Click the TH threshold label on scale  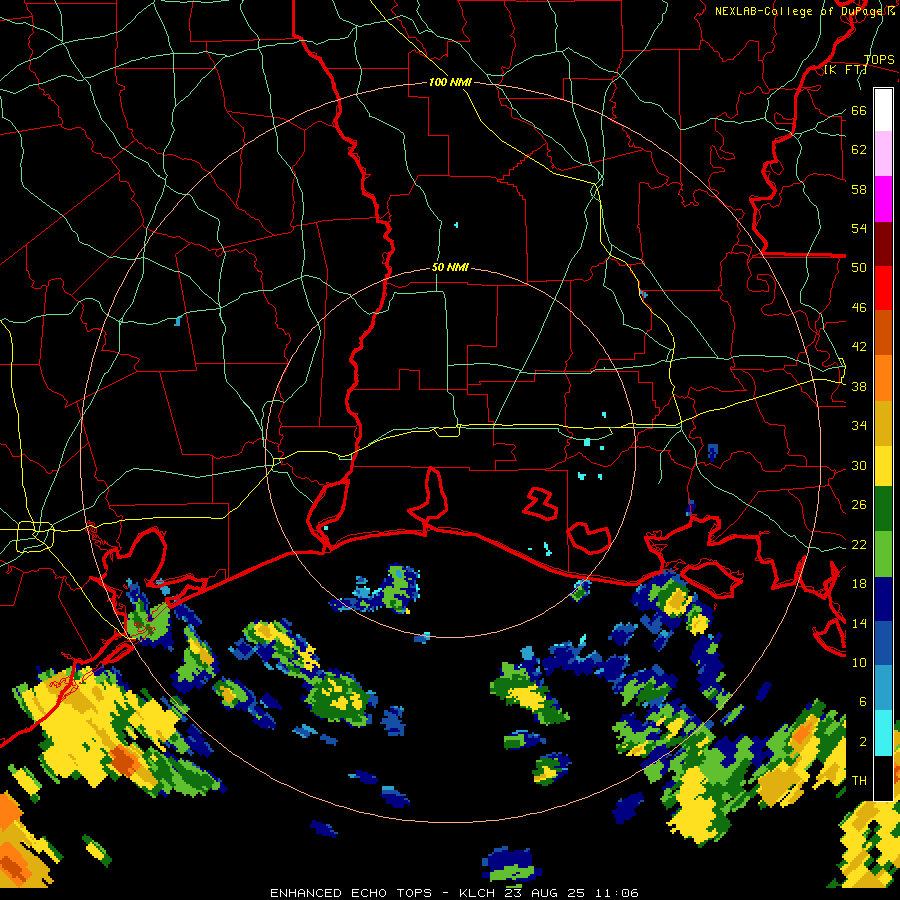(859, 781)
